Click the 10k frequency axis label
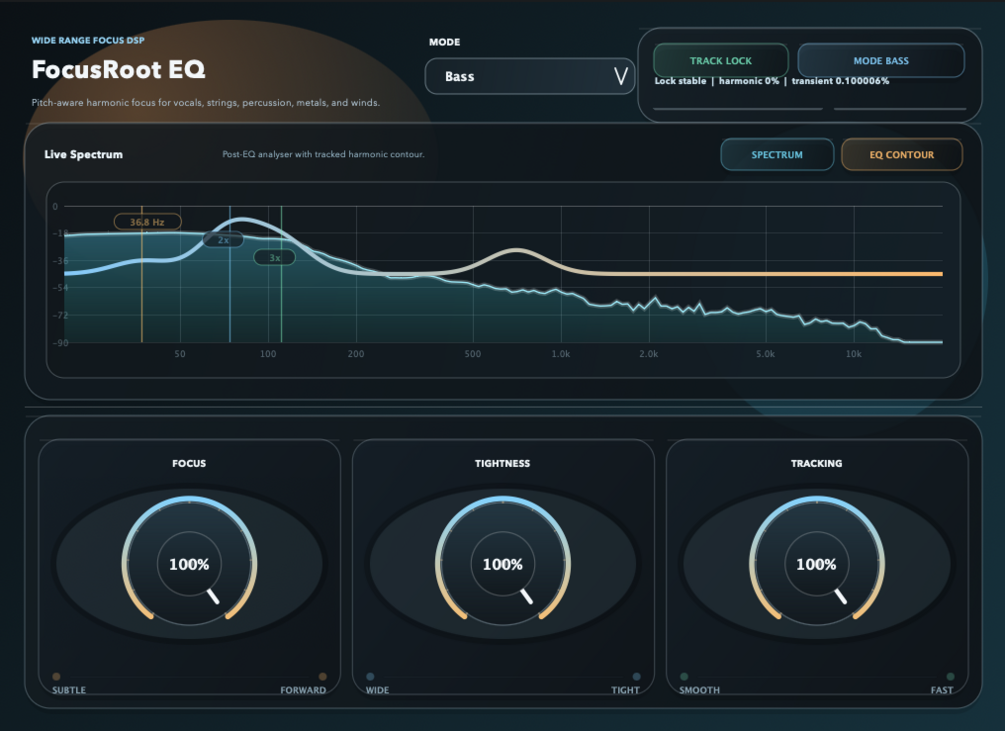 [x=853, y=354]
